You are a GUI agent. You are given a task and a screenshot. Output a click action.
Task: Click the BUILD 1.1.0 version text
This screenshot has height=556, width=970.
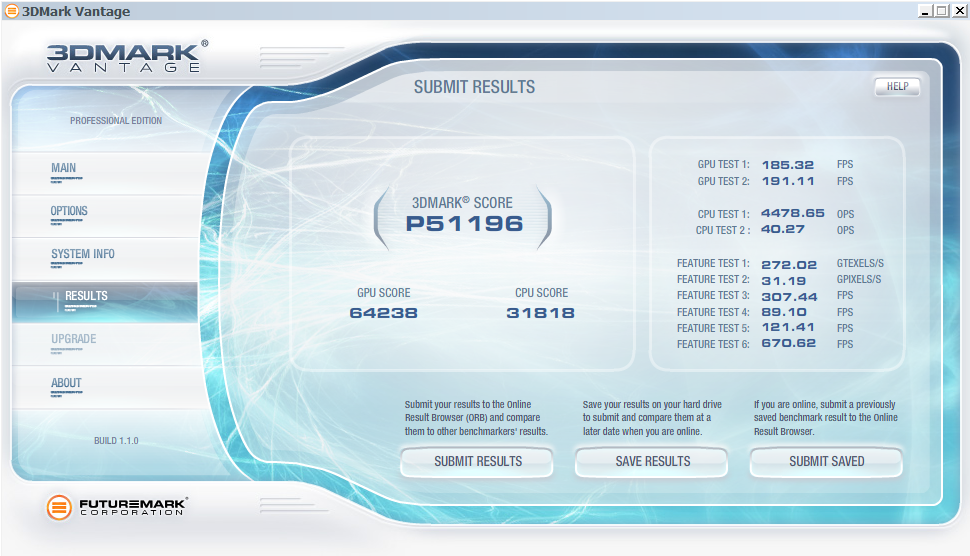(116, 441)
